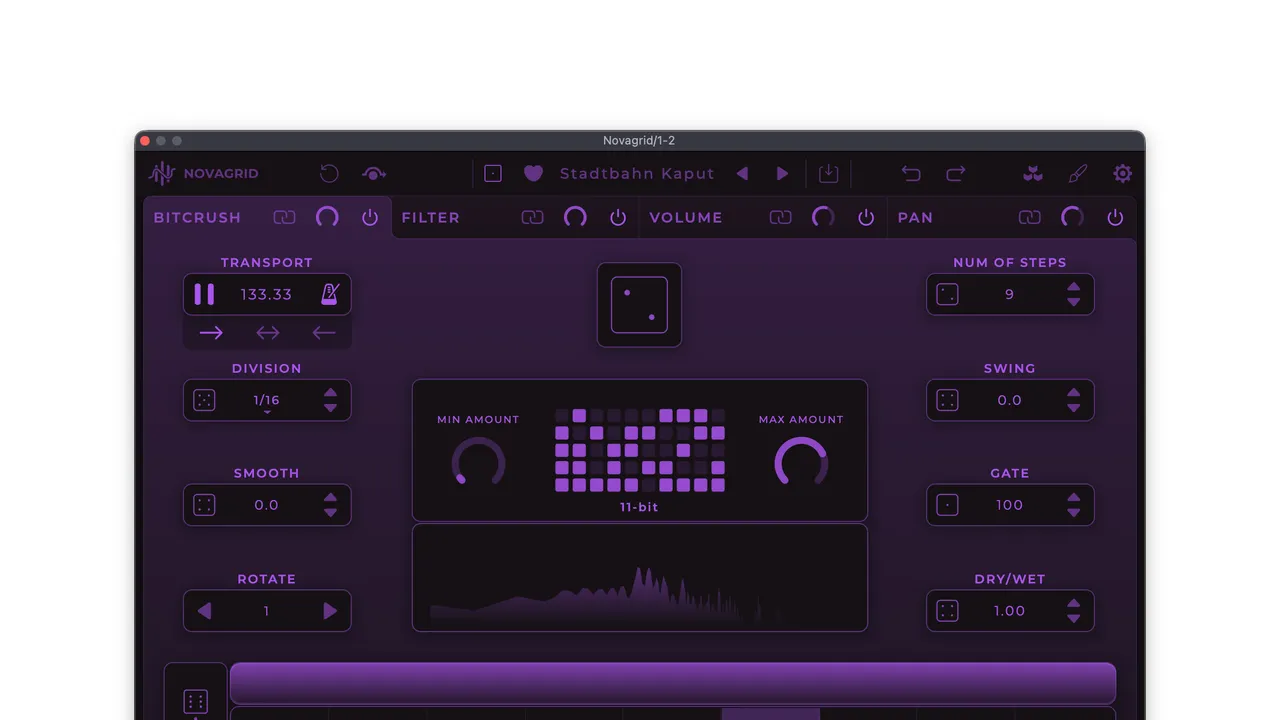
Task: Toggle the PAN link icon
Action: (x=1030, y=217)
